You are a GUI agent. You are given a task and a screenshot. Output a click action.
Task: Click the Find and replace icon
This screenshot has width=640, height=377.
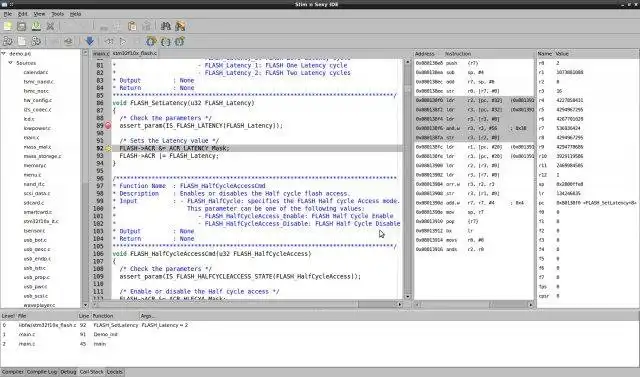[180, 27]
